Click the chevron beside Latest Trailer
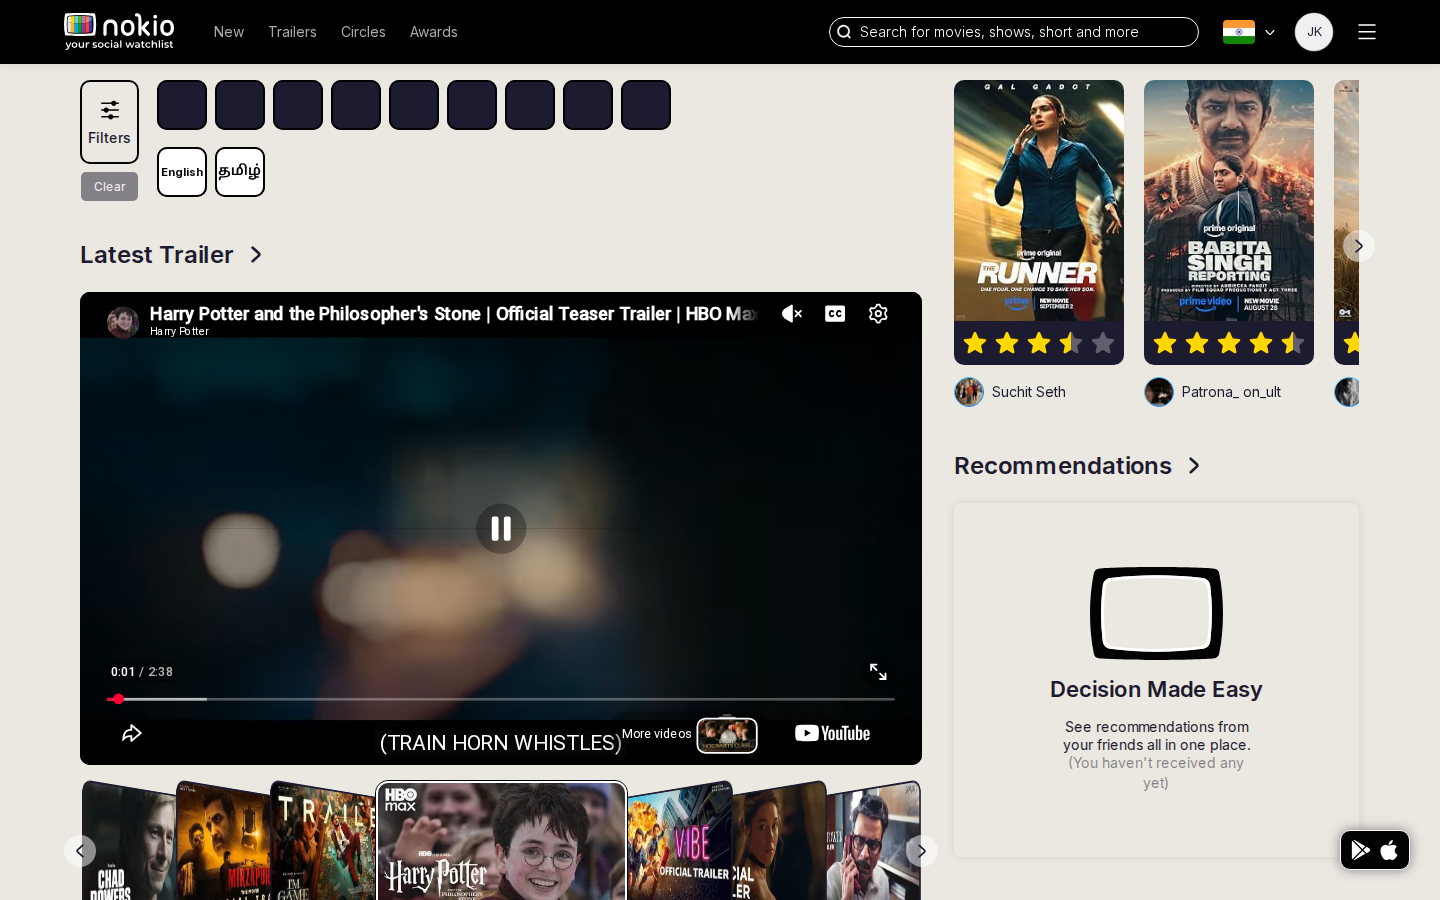 (256, 255)
